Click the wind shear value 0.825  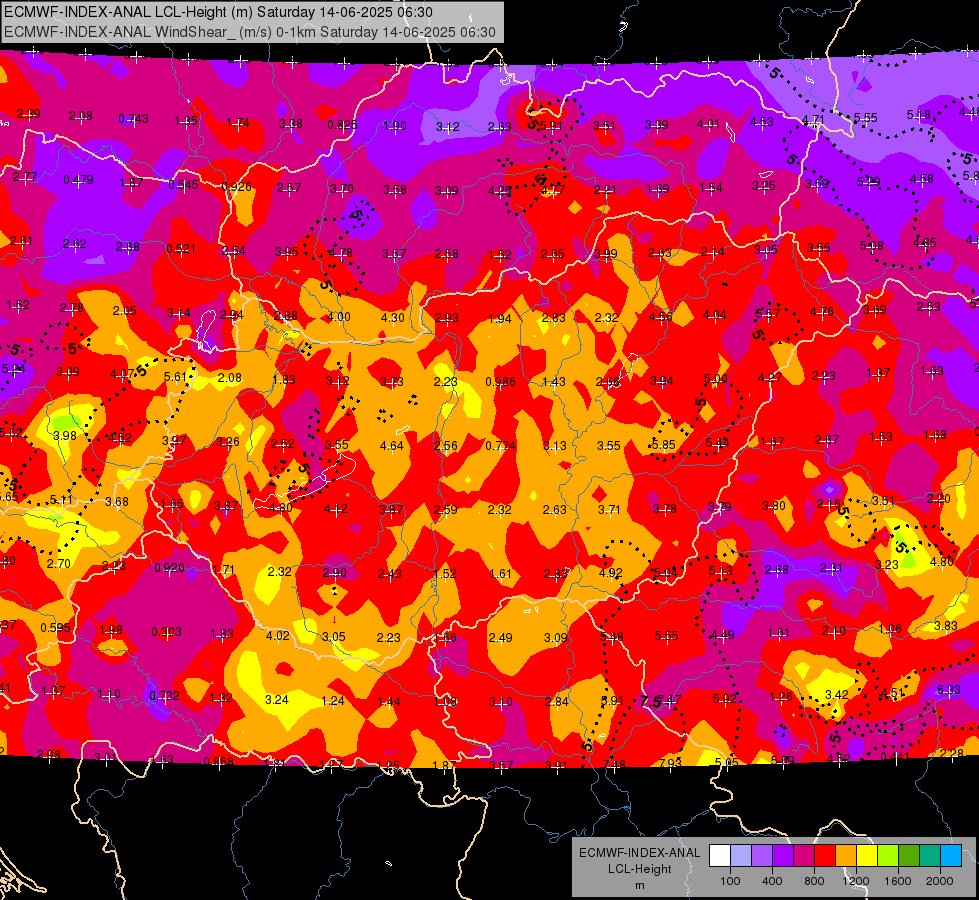pos(342,125)
